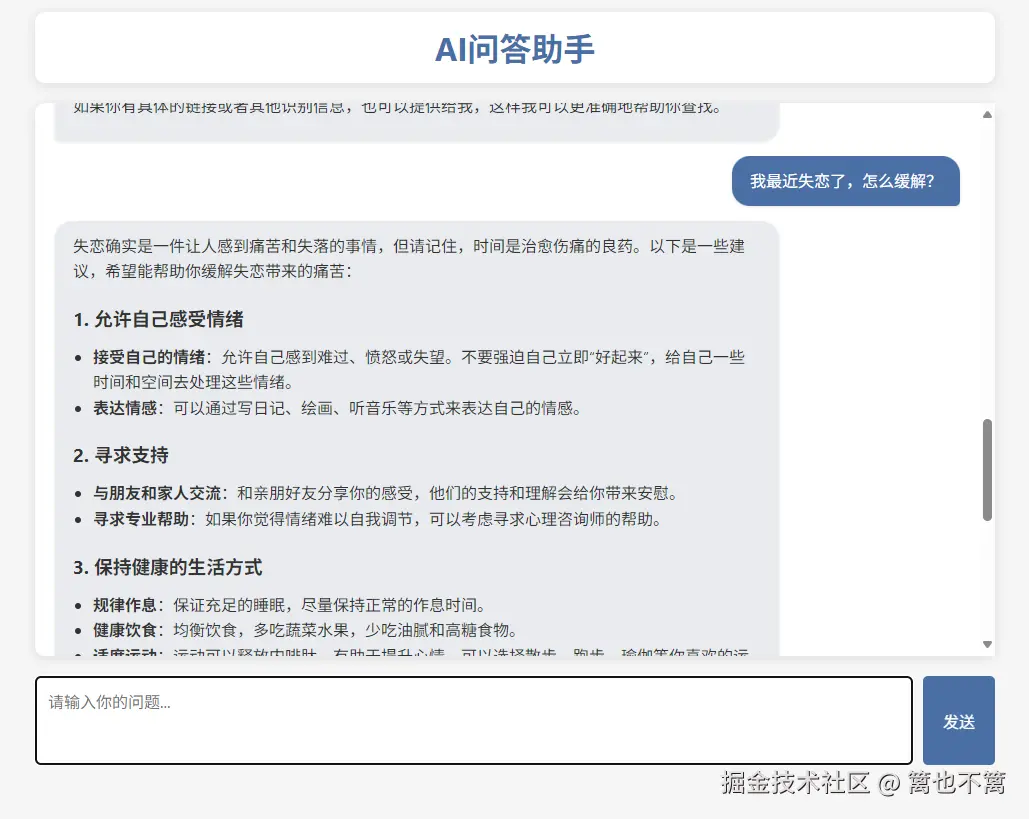This screenshot has height=819, width=1029.
Task: Click bold text 规律作息
Action: click(125, 605)
